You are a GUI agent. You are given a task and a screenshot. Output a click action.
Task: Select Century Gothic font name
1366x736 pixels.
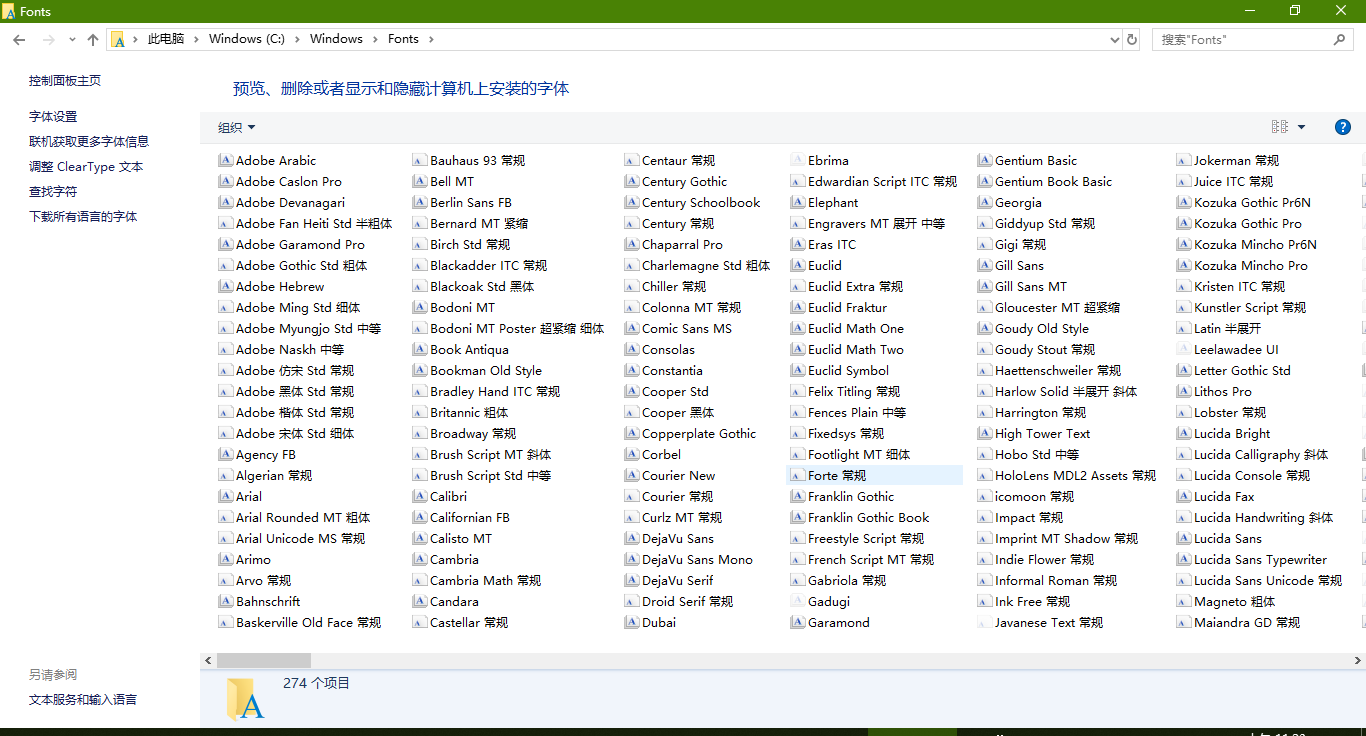point(684,181)
